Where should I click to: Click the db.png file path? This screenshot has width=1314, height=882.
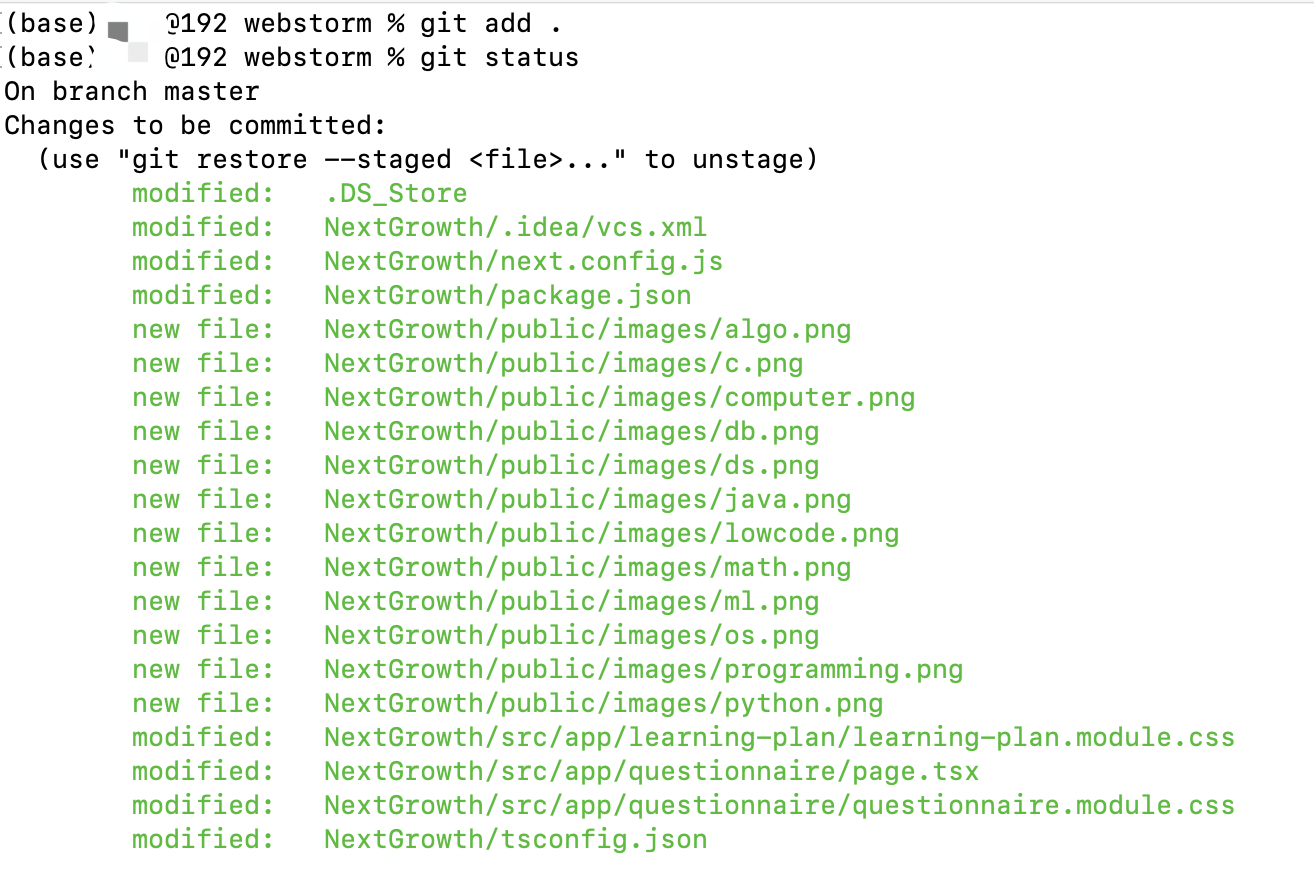tap(571, 431)
